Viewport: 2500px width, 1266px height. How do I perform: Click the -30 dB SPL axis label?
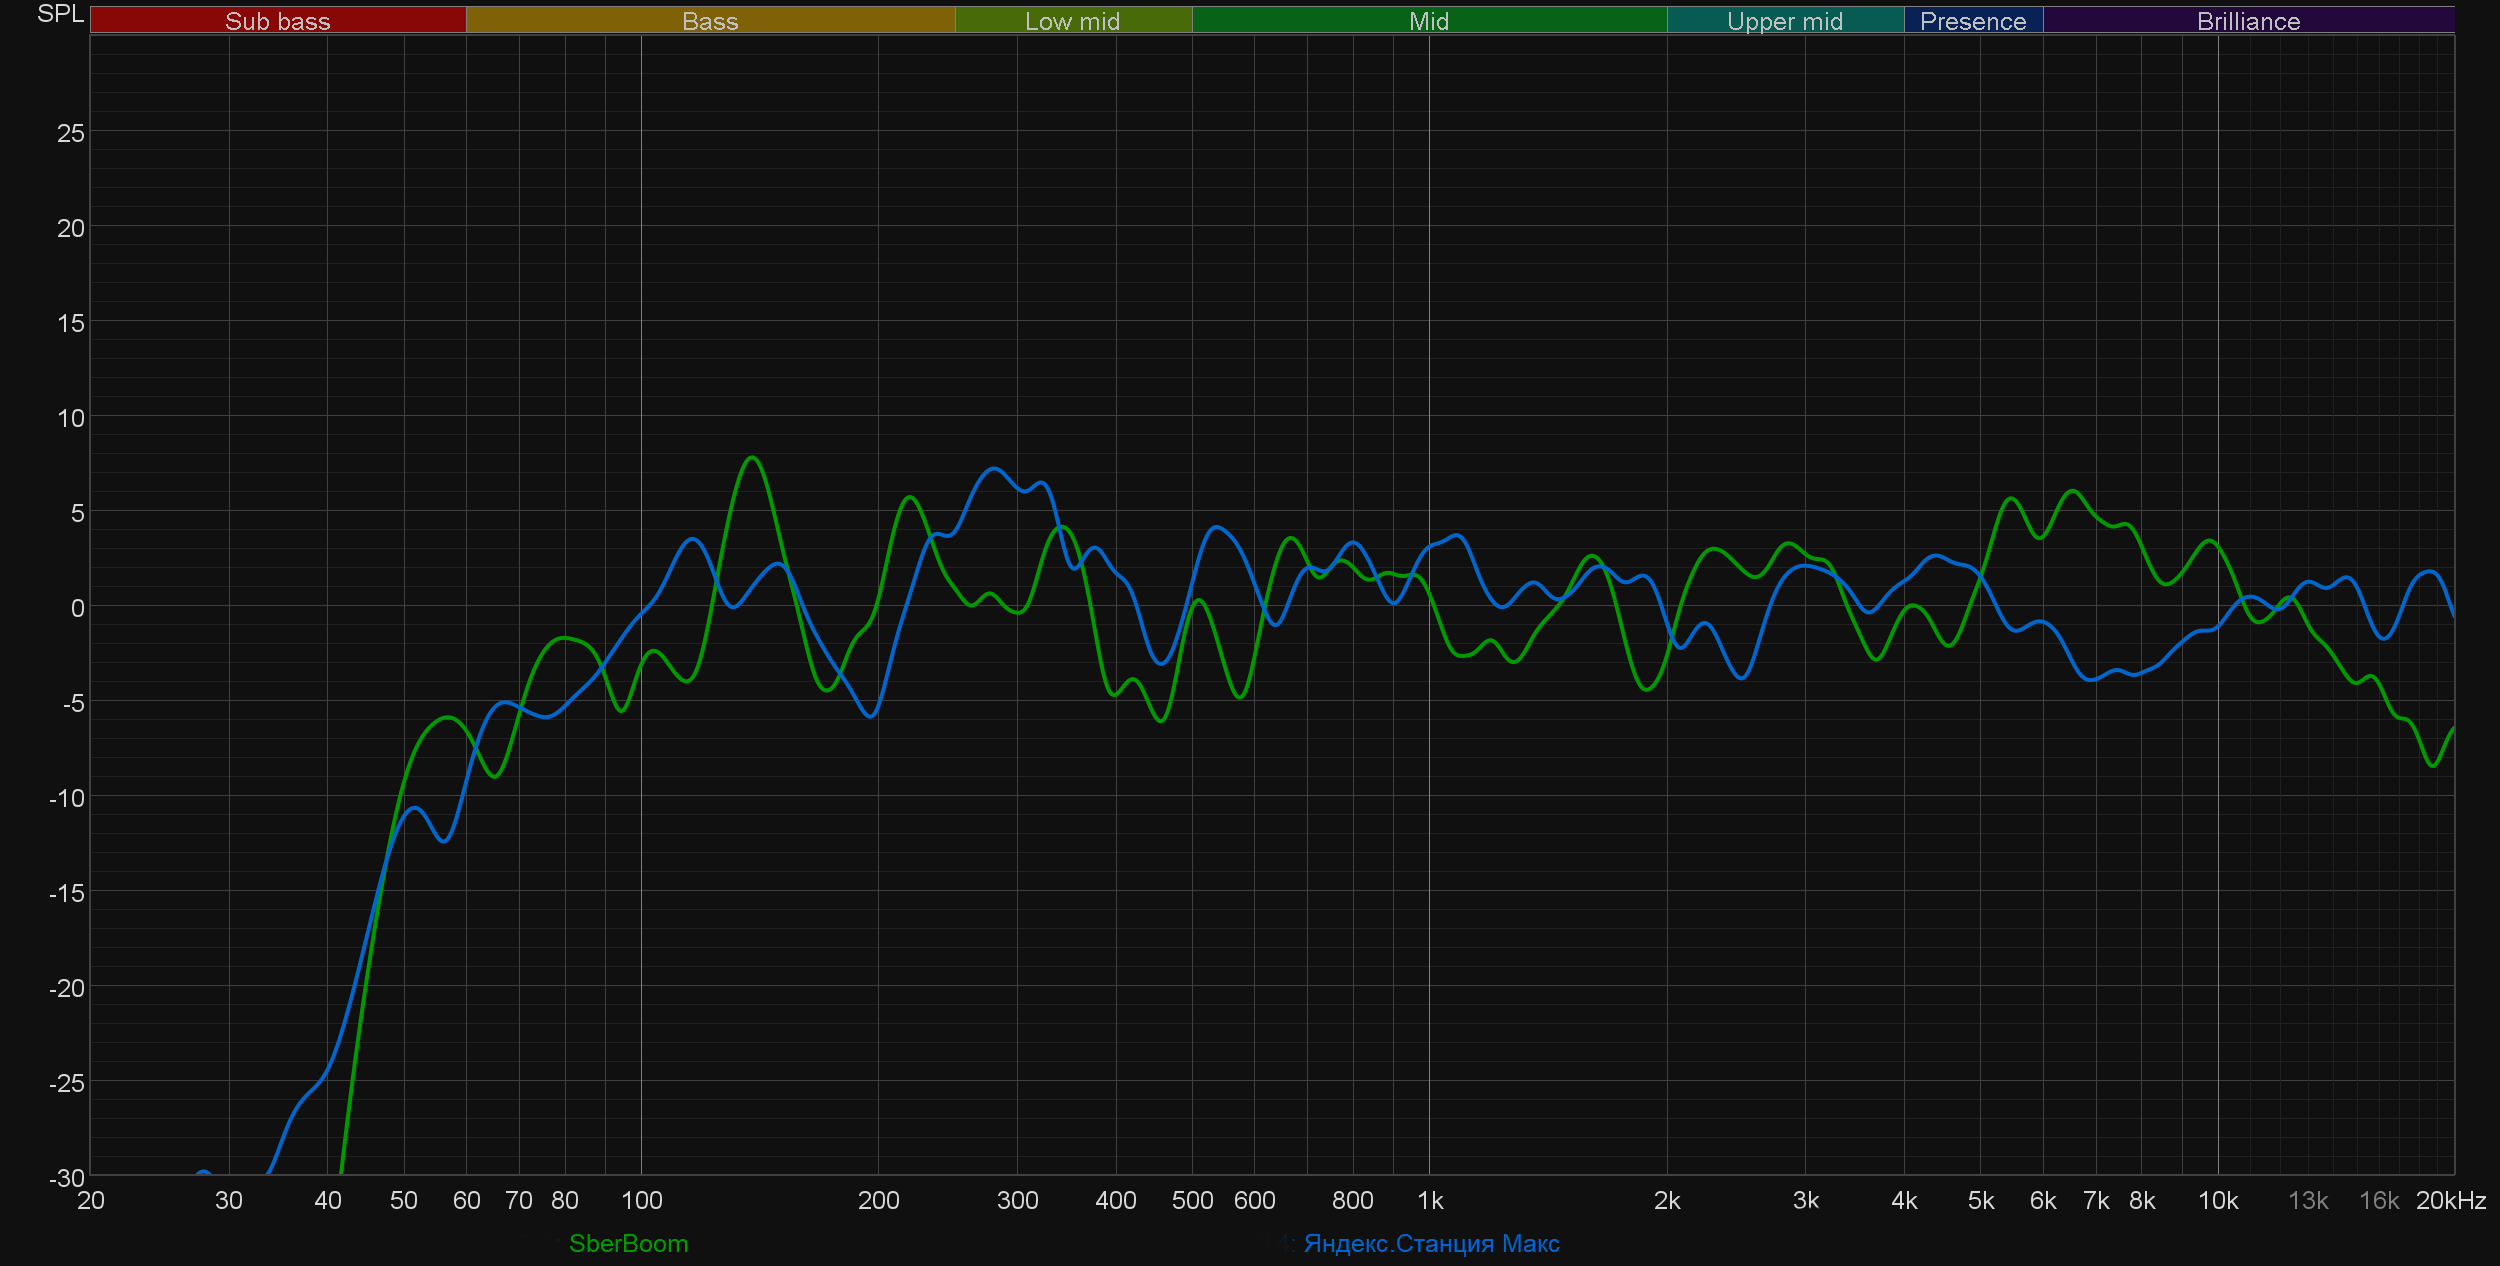tap(66, 1177)
